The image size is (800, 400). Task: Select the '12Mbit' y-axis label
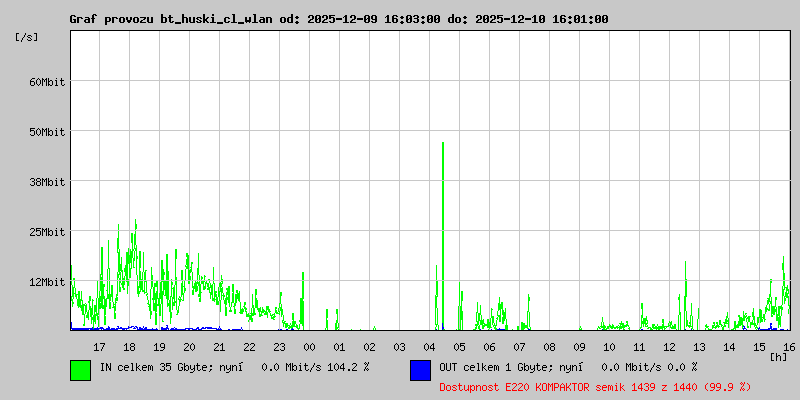pyautogui.click(x=47, y=282)
